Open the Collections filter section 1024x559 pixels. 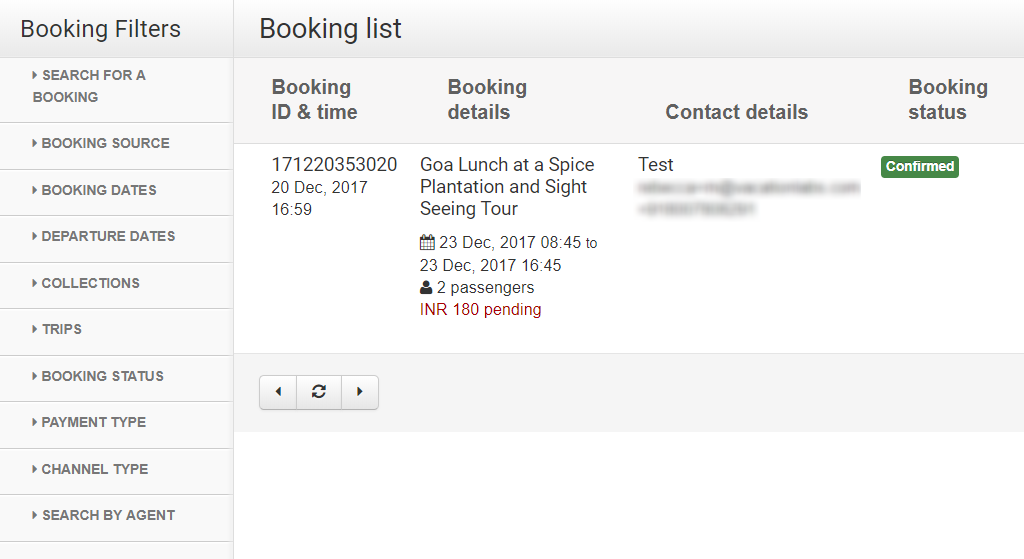click(x=90, y=283)
